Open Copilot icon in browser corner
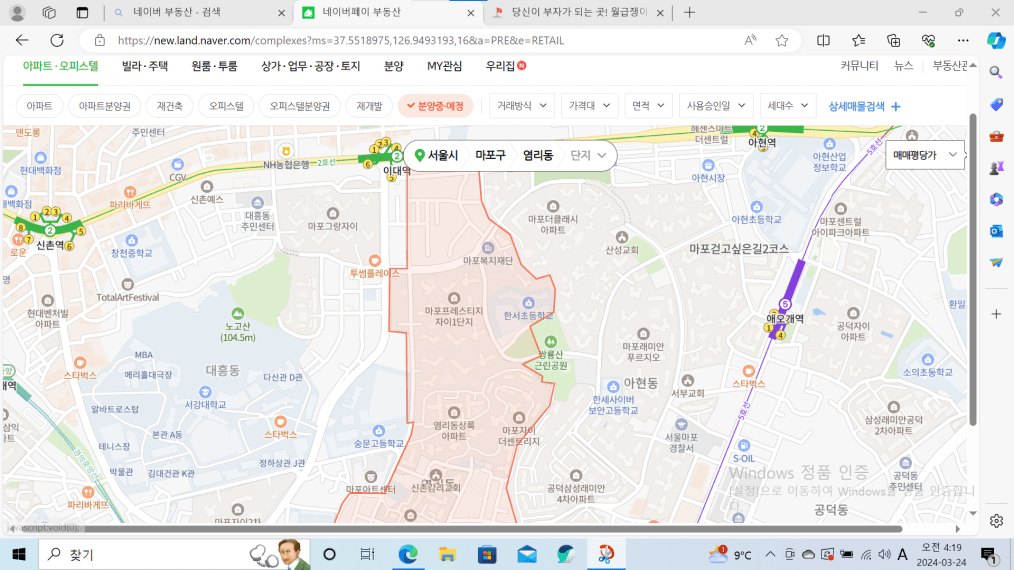Viewport: 1014px width, 570px height. (x=996, y=40)
